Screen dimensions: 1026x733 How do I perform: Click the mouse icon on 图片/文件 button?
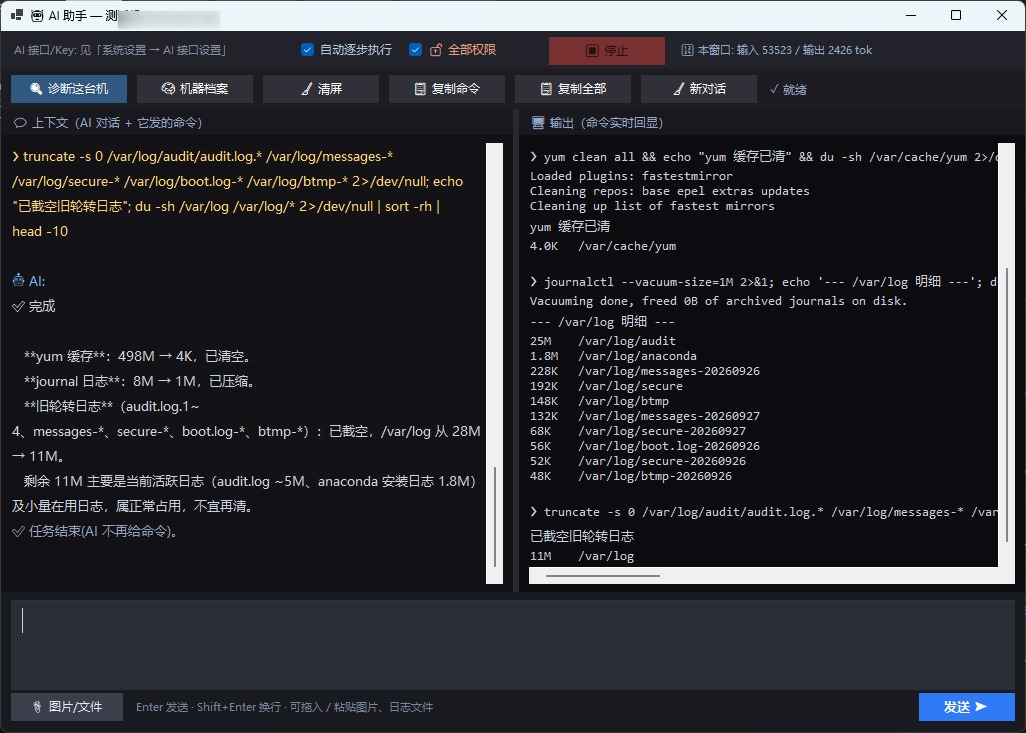[37, 707]
